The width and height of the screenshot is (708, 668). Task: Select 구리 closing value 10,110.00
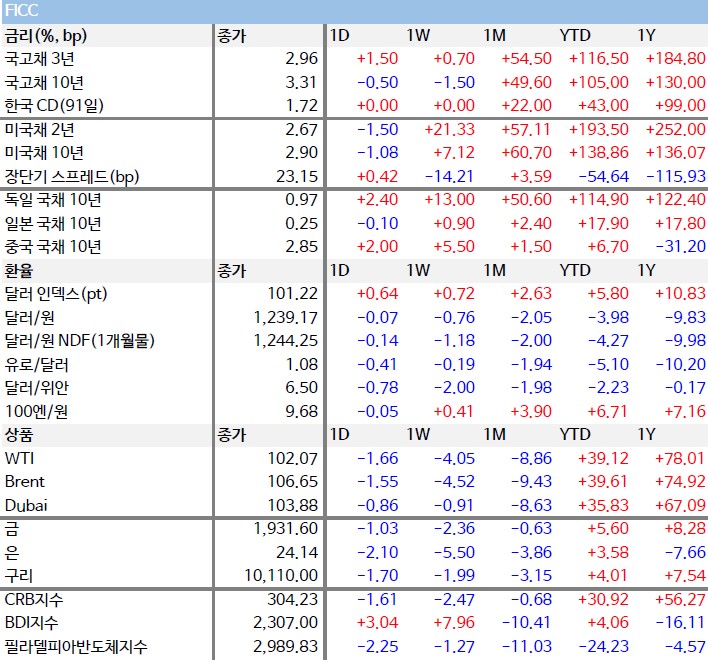point(281,575)
